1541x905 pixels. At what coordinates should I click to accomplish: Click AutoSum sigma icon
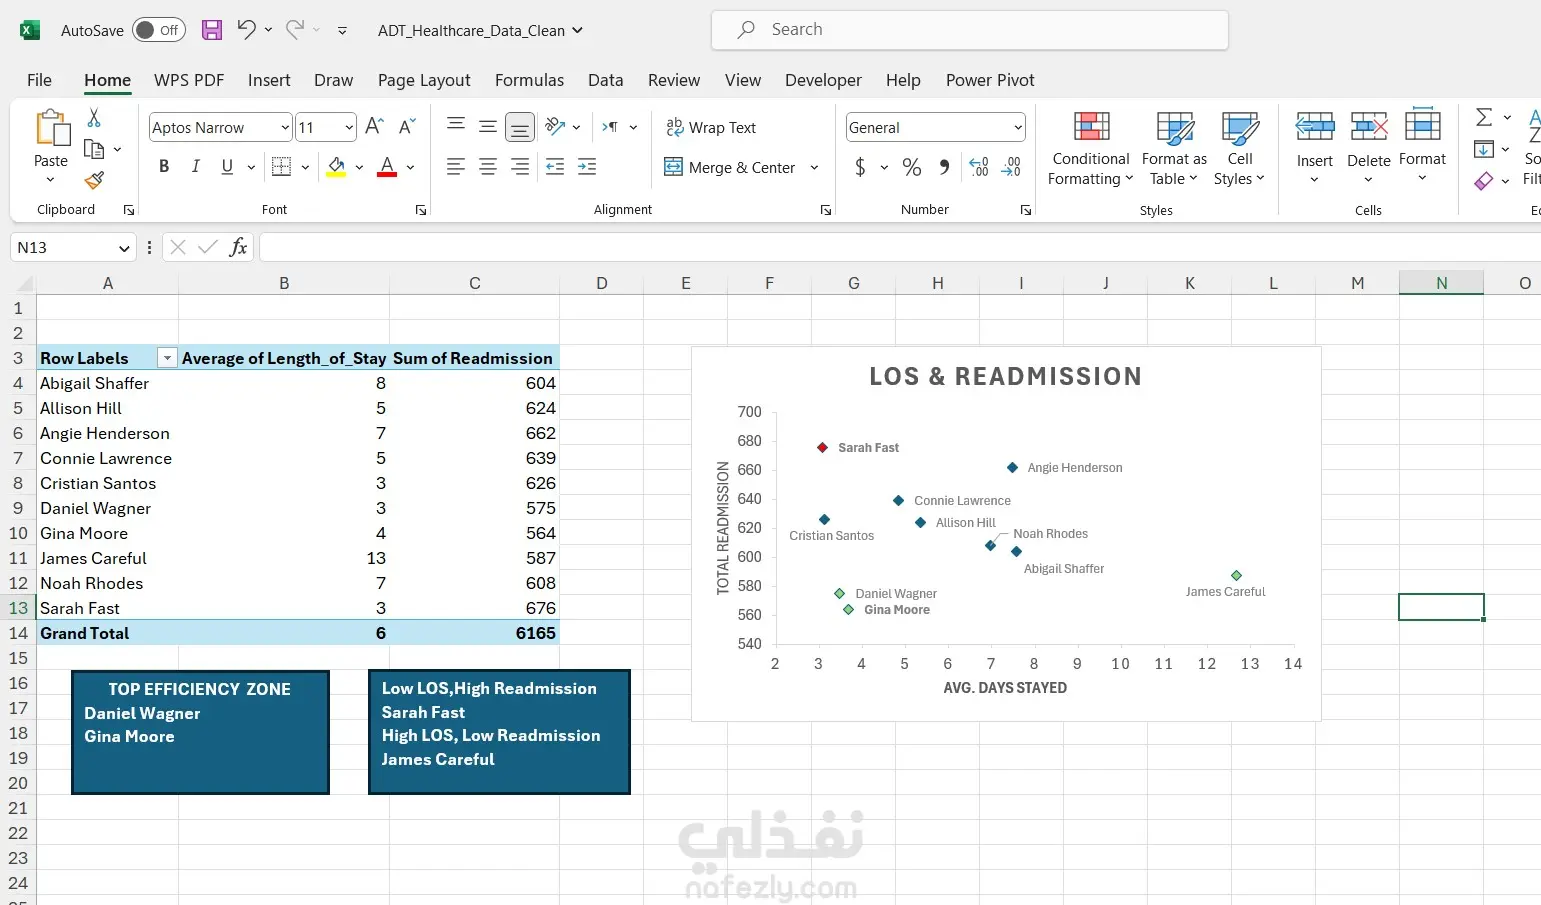coord(1484,118)
